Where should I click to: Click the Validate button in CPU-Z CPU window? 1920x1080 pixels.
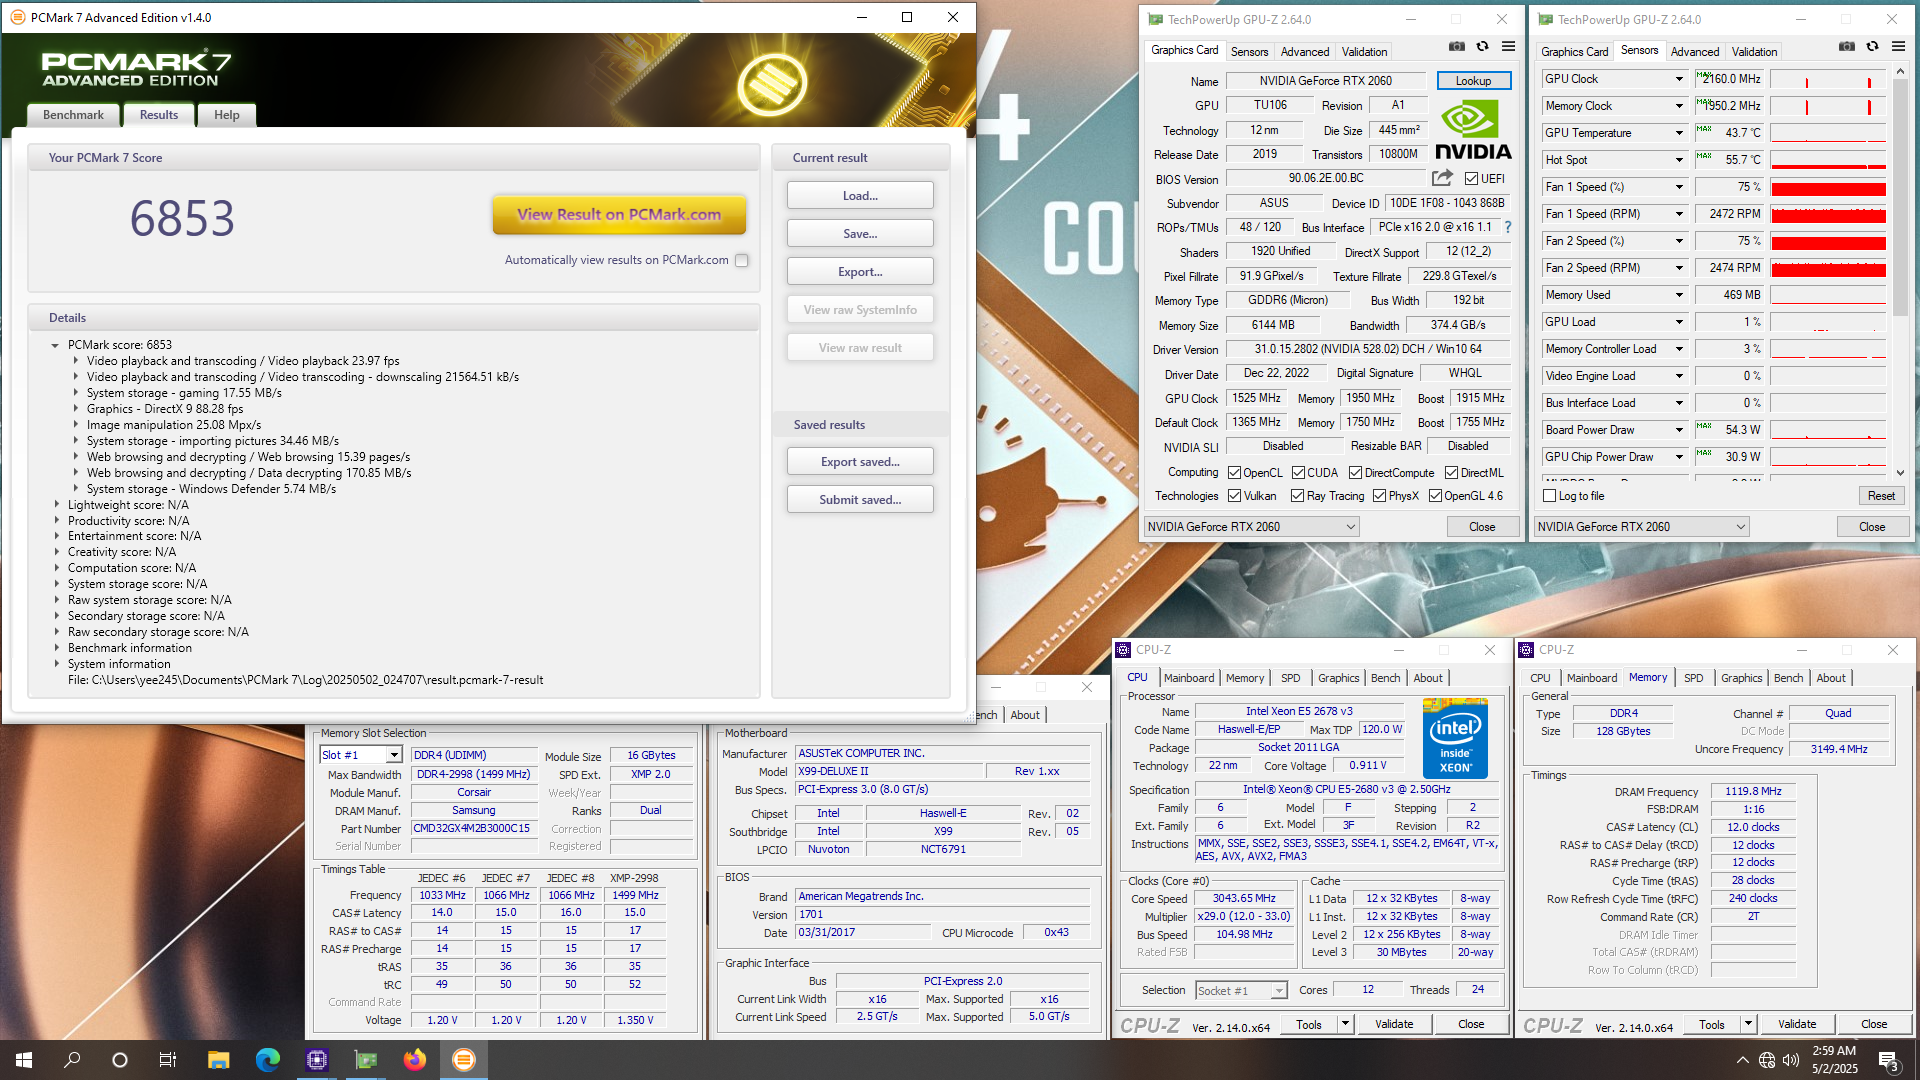pos(1393,1024)
